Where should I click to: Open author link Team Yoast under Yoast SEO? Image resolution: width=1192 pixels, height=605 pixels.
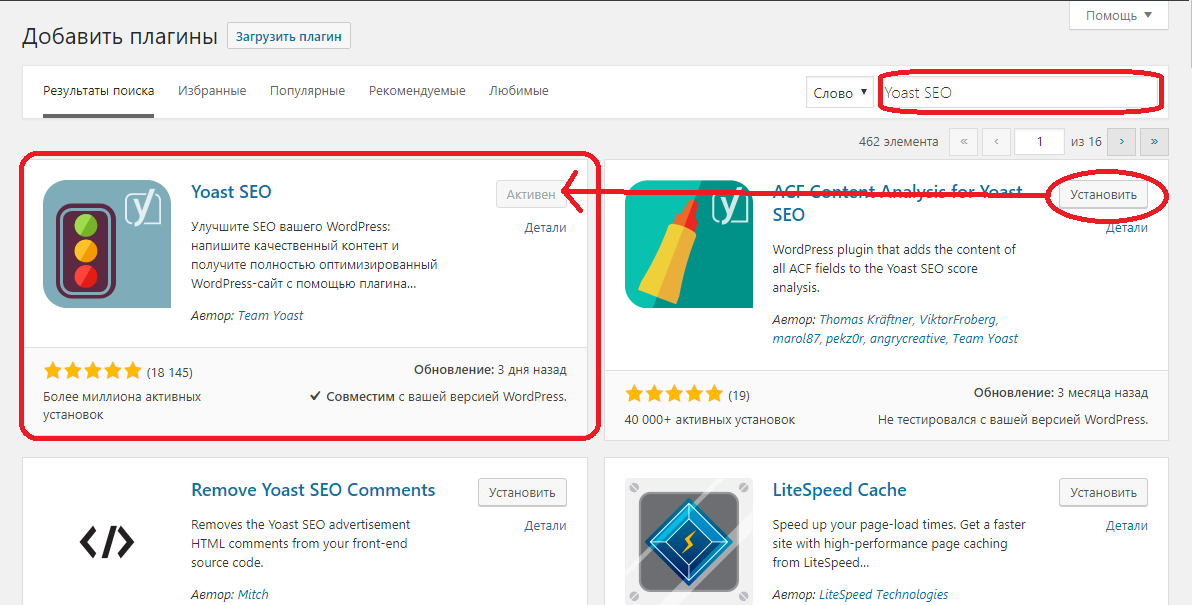click(271, 315)
